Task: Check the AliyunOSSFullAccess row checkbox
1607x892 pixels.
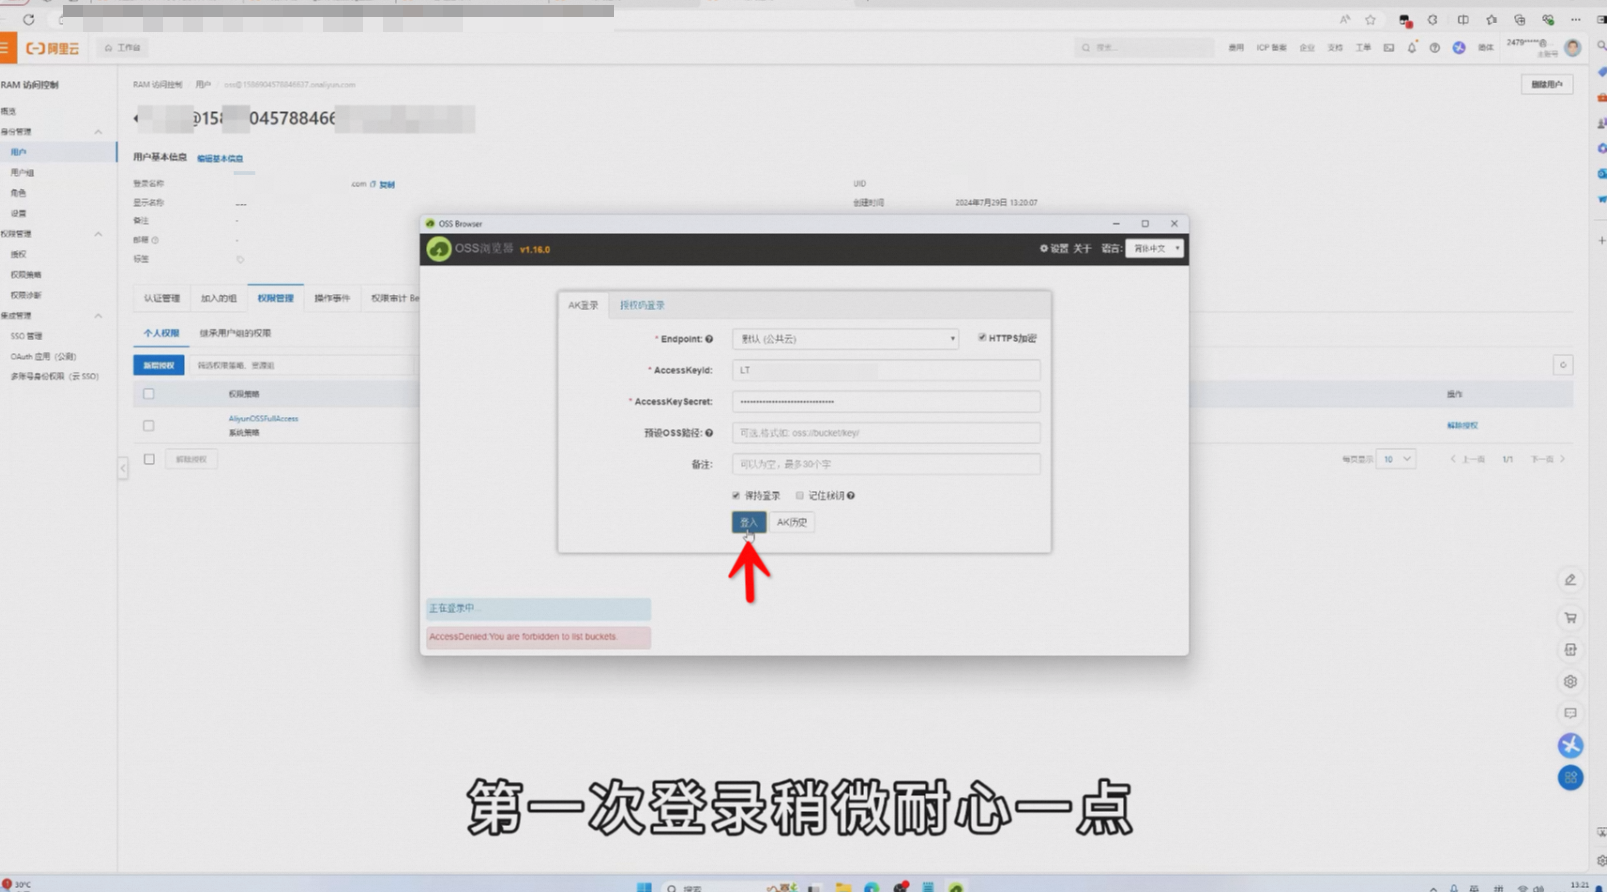Action: pyautogui.click(x=149, y=426)
